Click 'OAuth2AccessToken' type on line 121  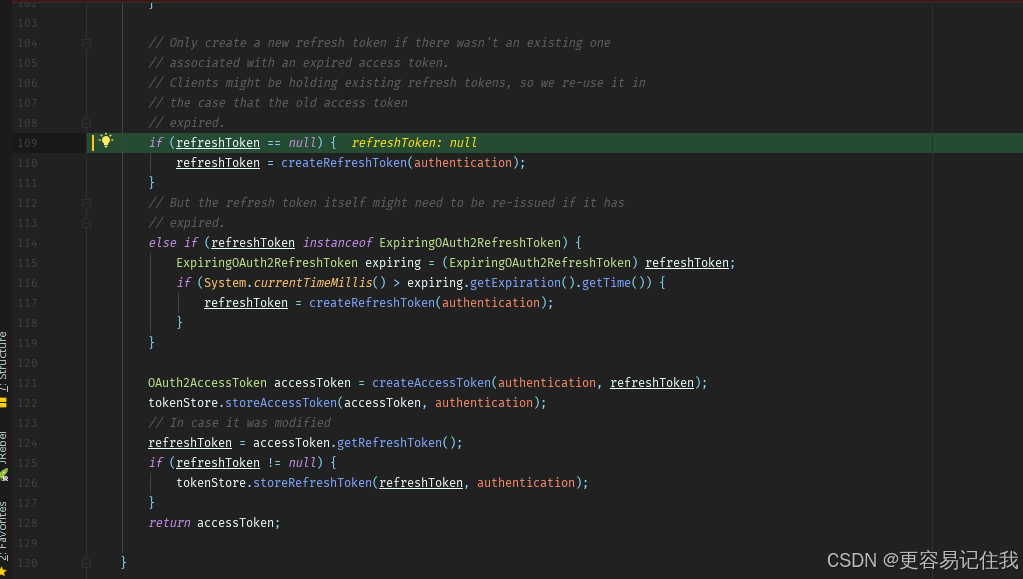[207, 383]
